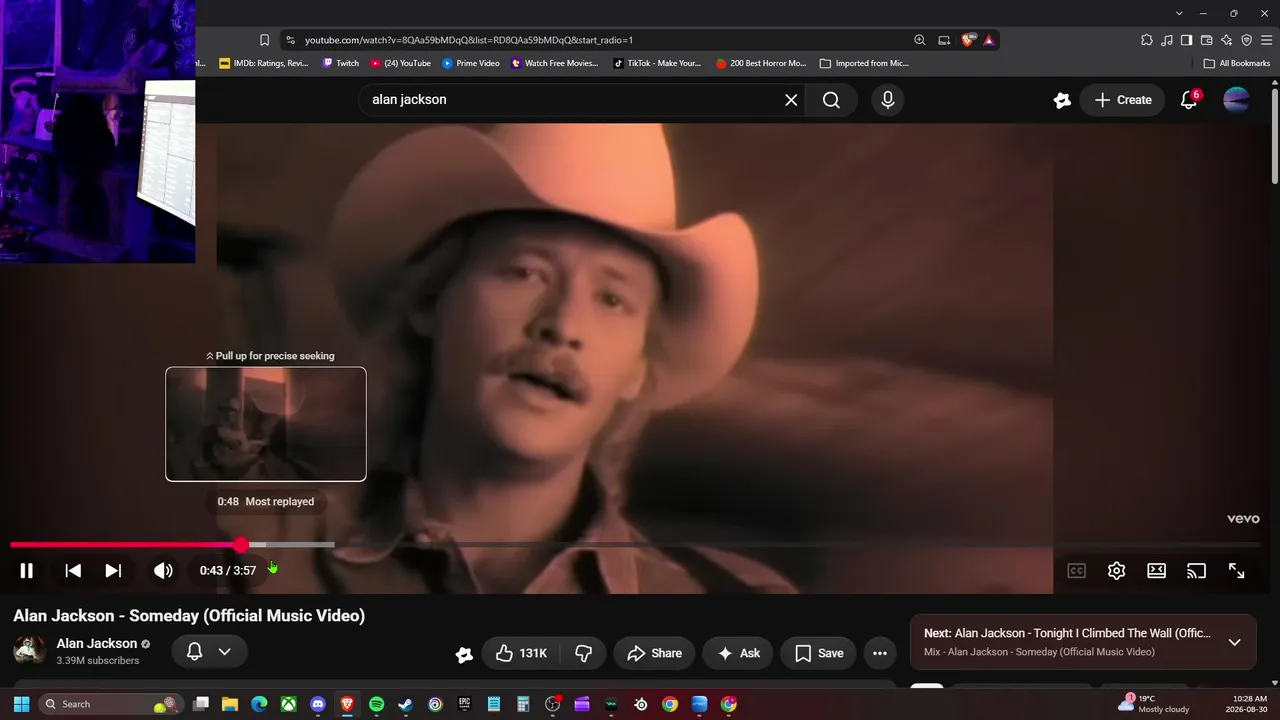Viewport: 1280px width, 720px height.
Task: Open the more actions ellipsis menu
Action: pyautogui.click(x=880, y=653)
